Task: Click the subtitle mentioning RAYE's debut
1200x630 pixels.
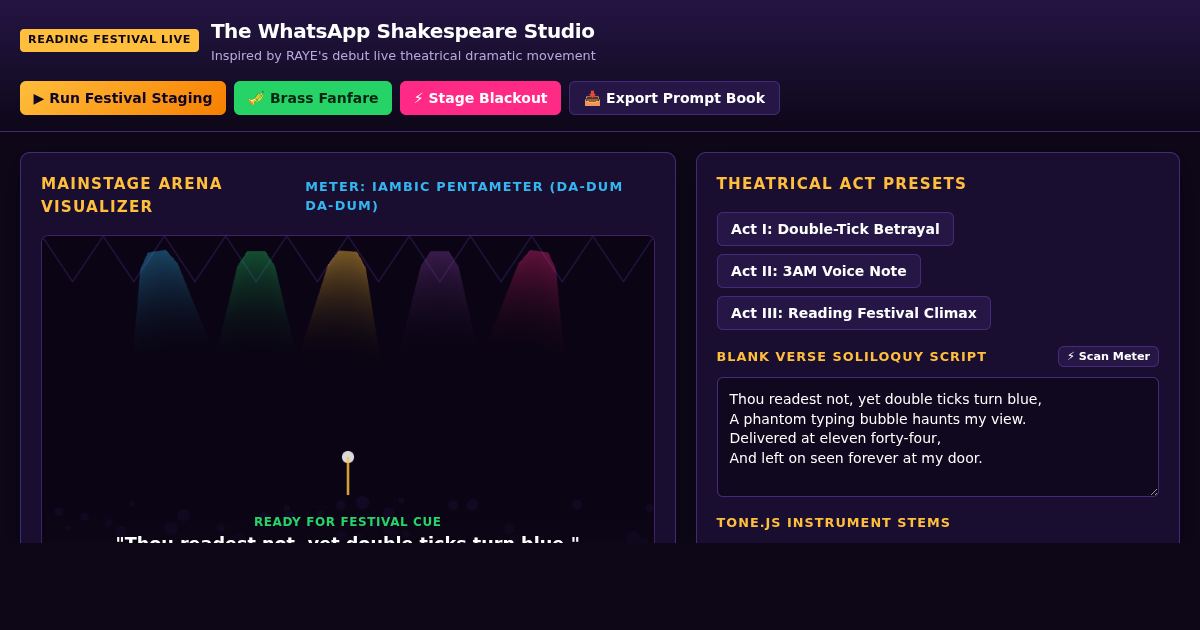Action: (403, 56)
